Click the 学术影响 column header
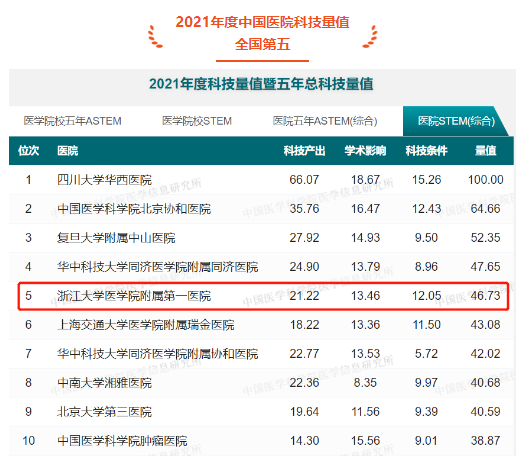The width and height of the screenshot is (523, 462). pyautogui.click(x=365, y=150)
